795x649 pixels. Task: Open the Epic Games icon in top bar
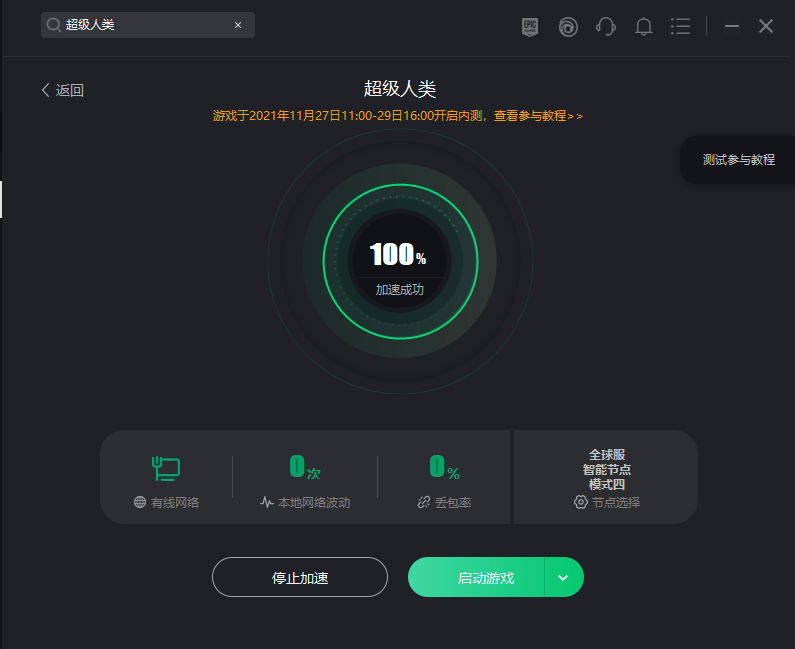(530, 26)
